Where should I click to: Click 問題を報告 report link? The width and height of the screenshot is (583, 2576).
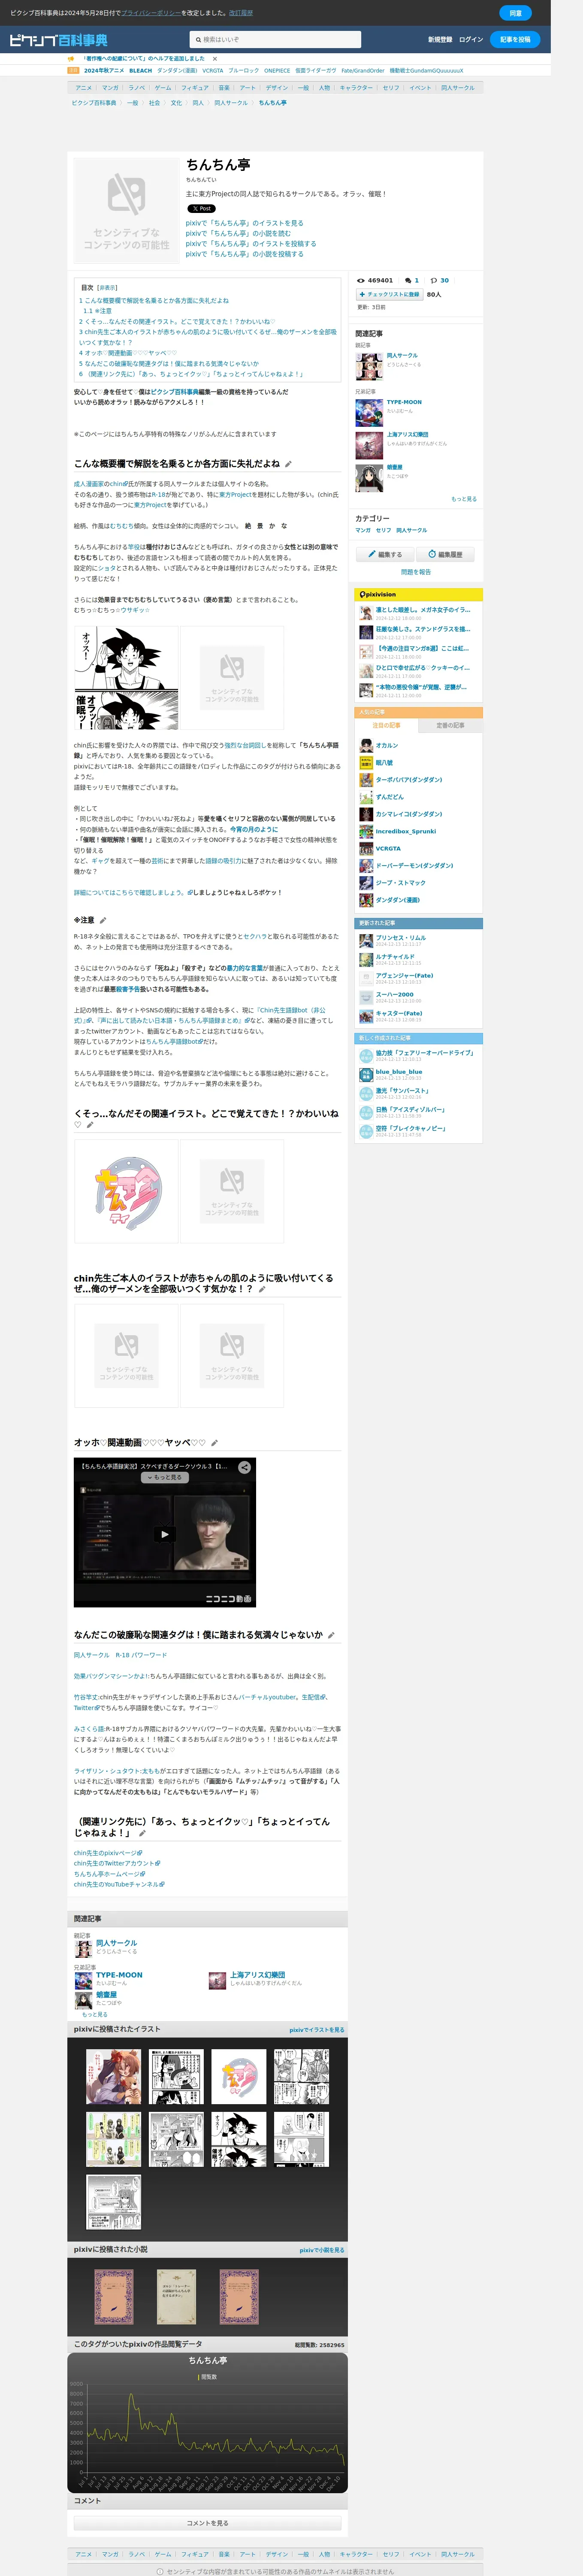(416, 572)
